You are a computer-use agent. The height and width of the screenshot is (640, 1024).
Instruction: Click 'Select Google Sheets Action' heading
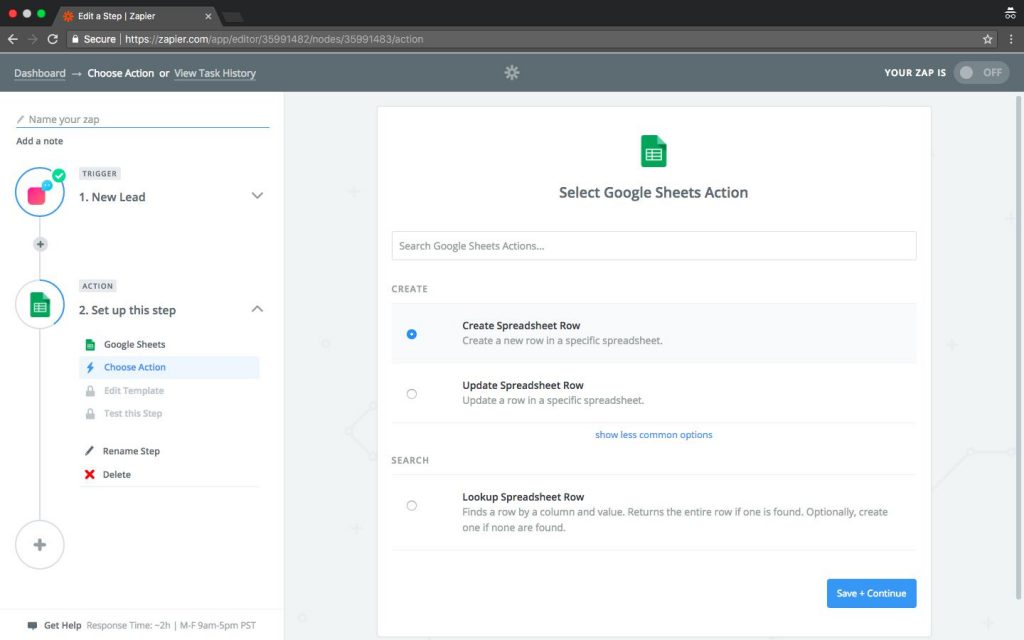(x=654, y=193)
